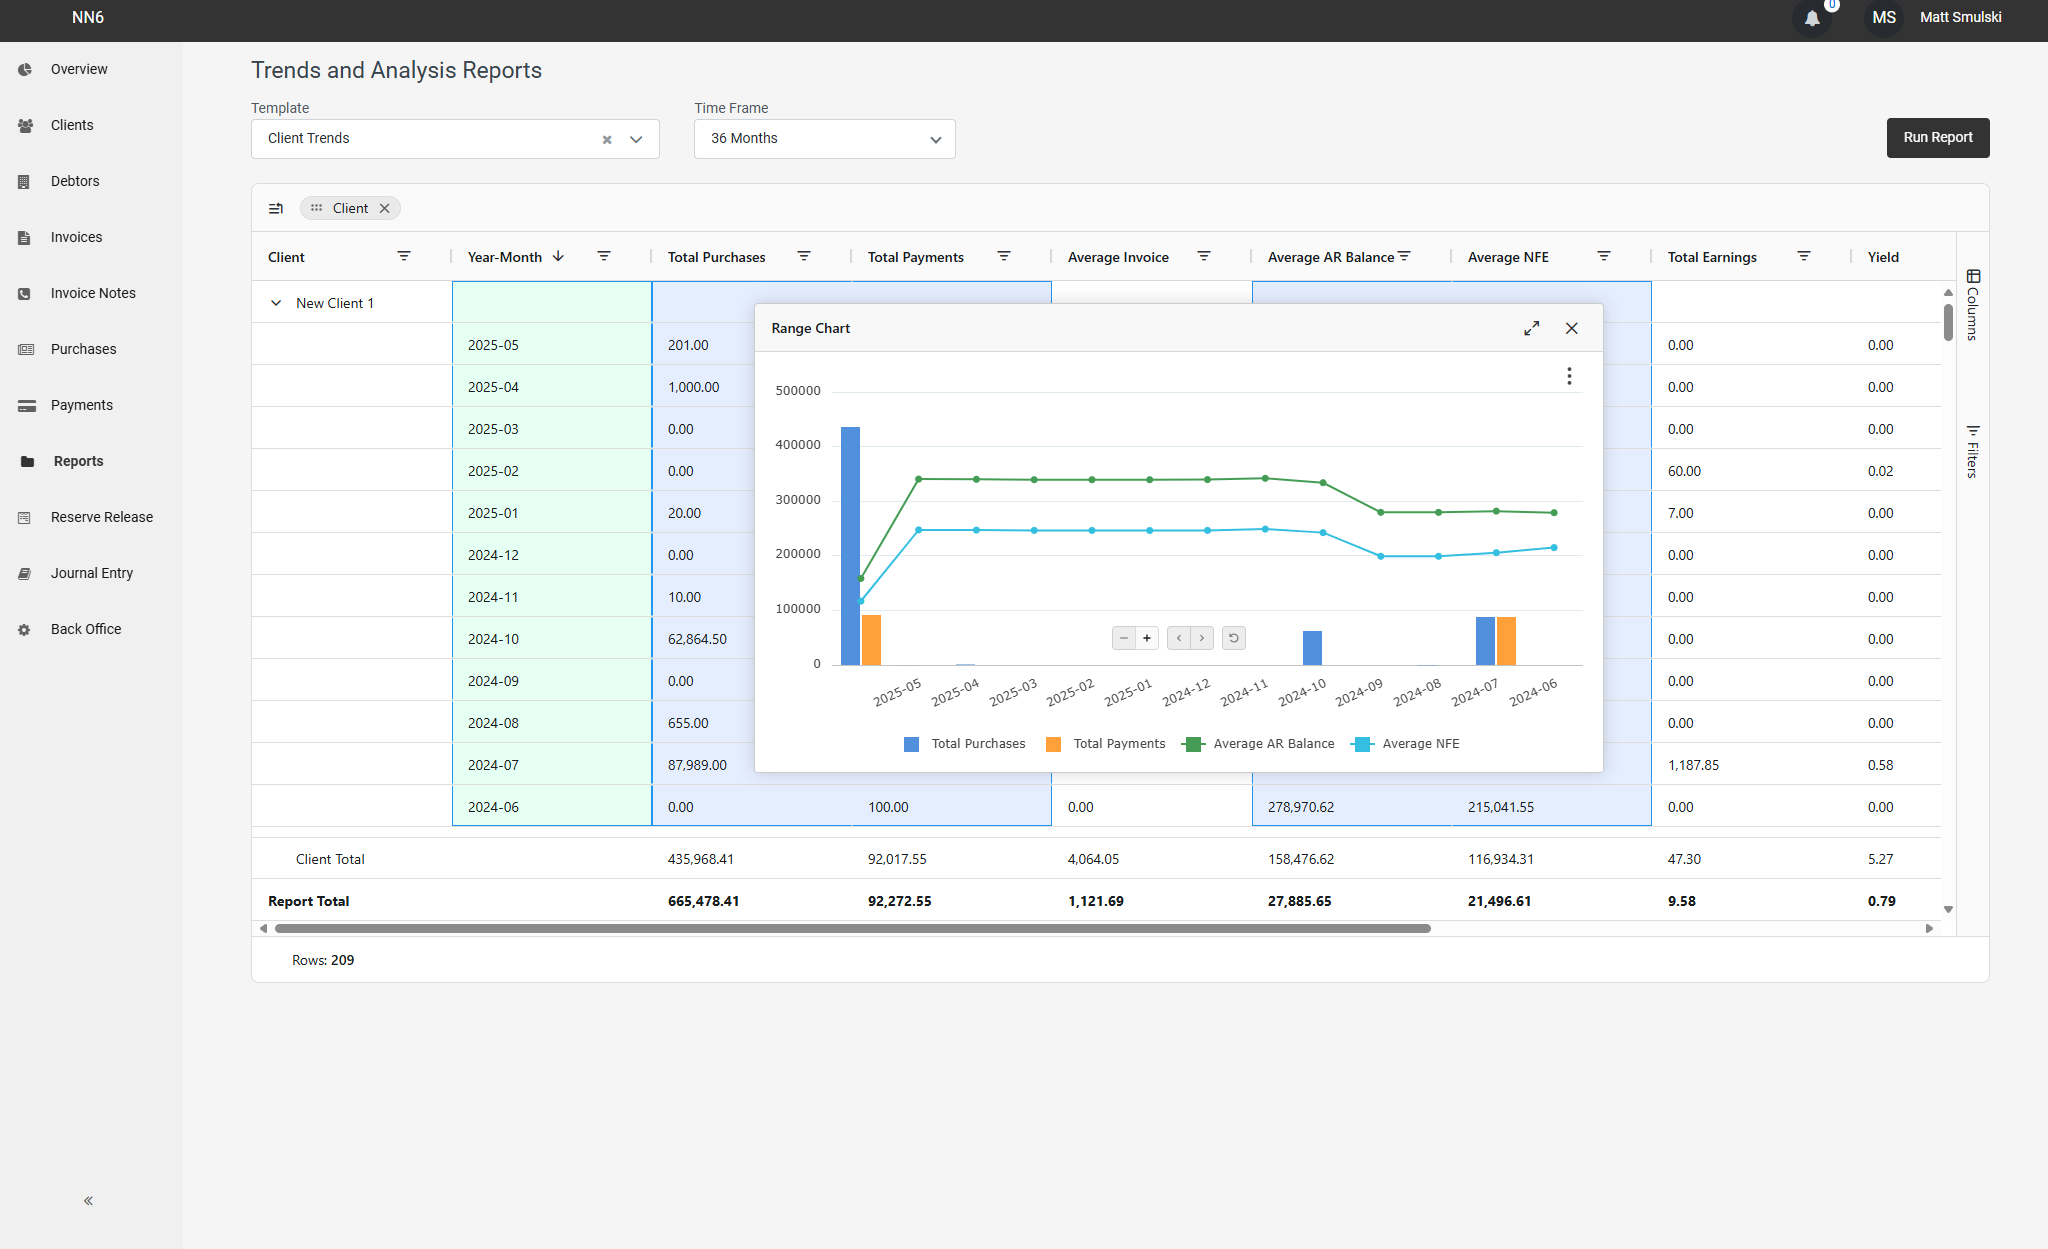Open column filter for Total Purchases
Image resolution: width=2048 pixels, height=1249 pixels.
[805, 256]
